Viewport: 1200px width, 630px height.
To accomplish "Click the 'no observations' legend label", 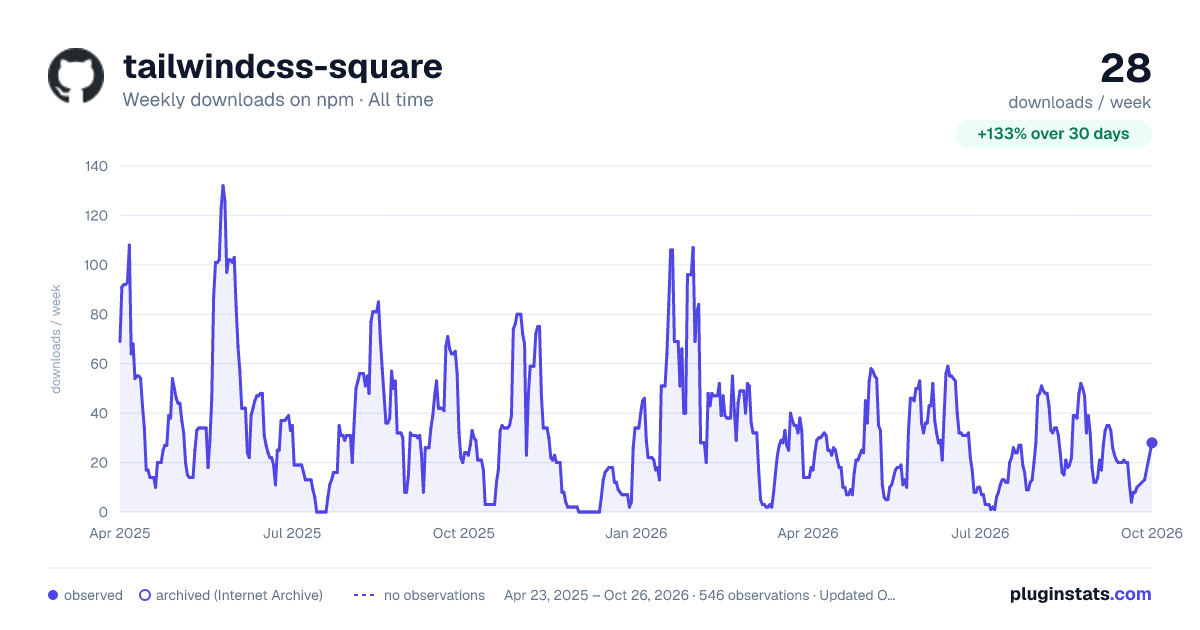I will [434, 595].
